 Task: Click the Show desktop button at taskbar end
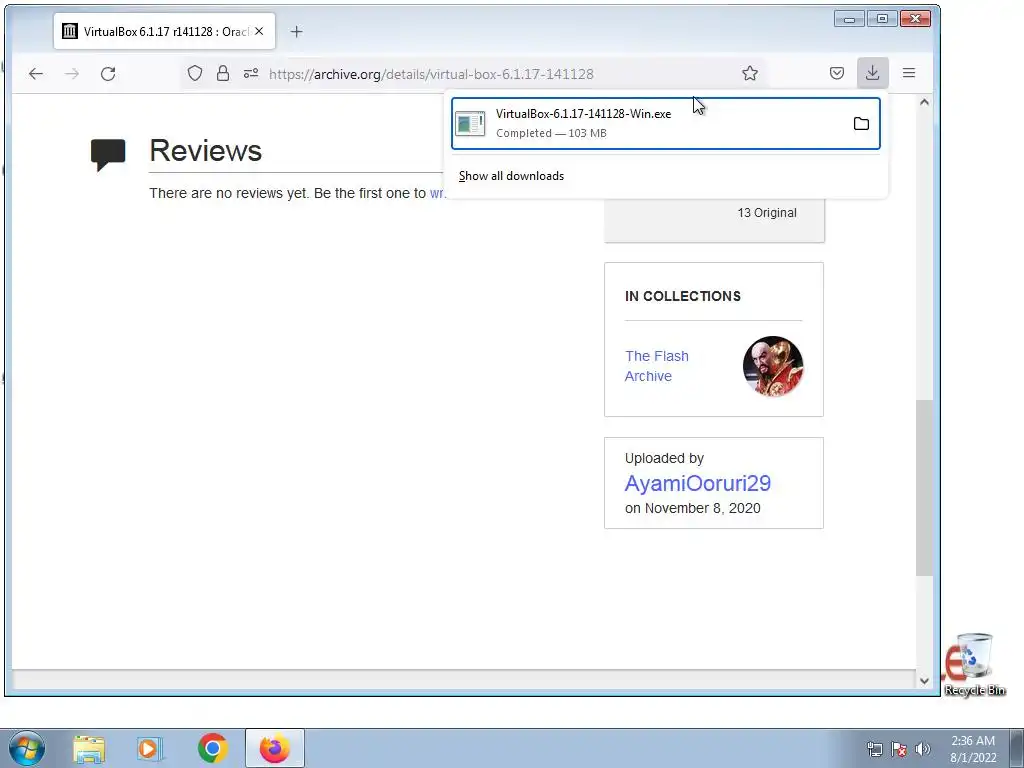click(x=1017, y=748)
